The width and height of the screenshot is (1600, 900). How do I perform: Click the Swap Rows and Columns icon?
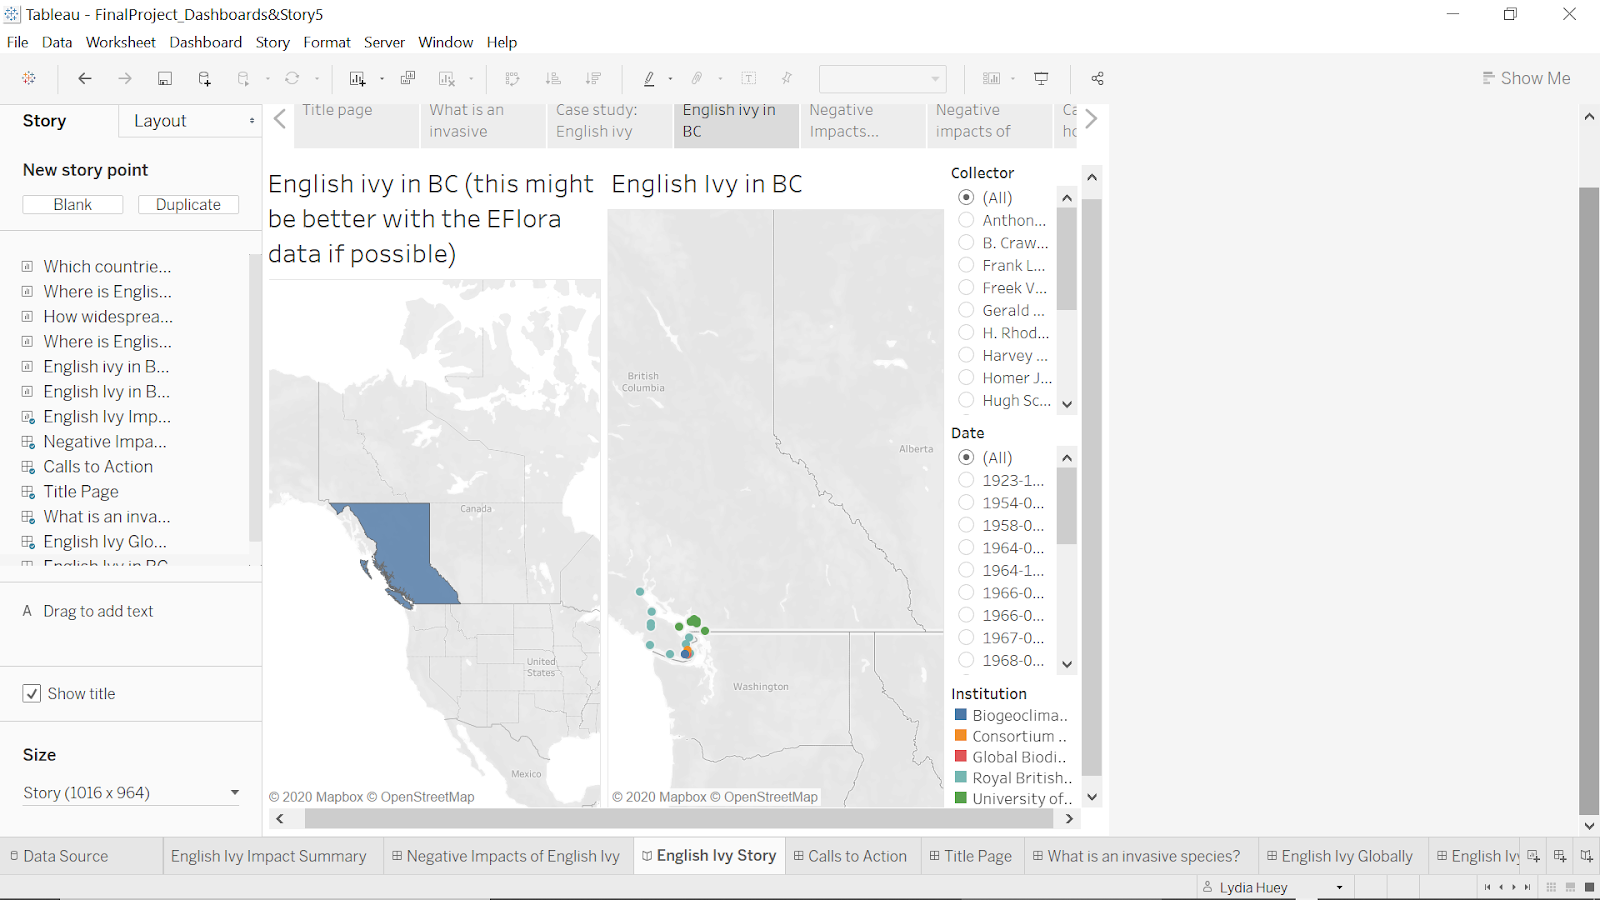(512, 78)
